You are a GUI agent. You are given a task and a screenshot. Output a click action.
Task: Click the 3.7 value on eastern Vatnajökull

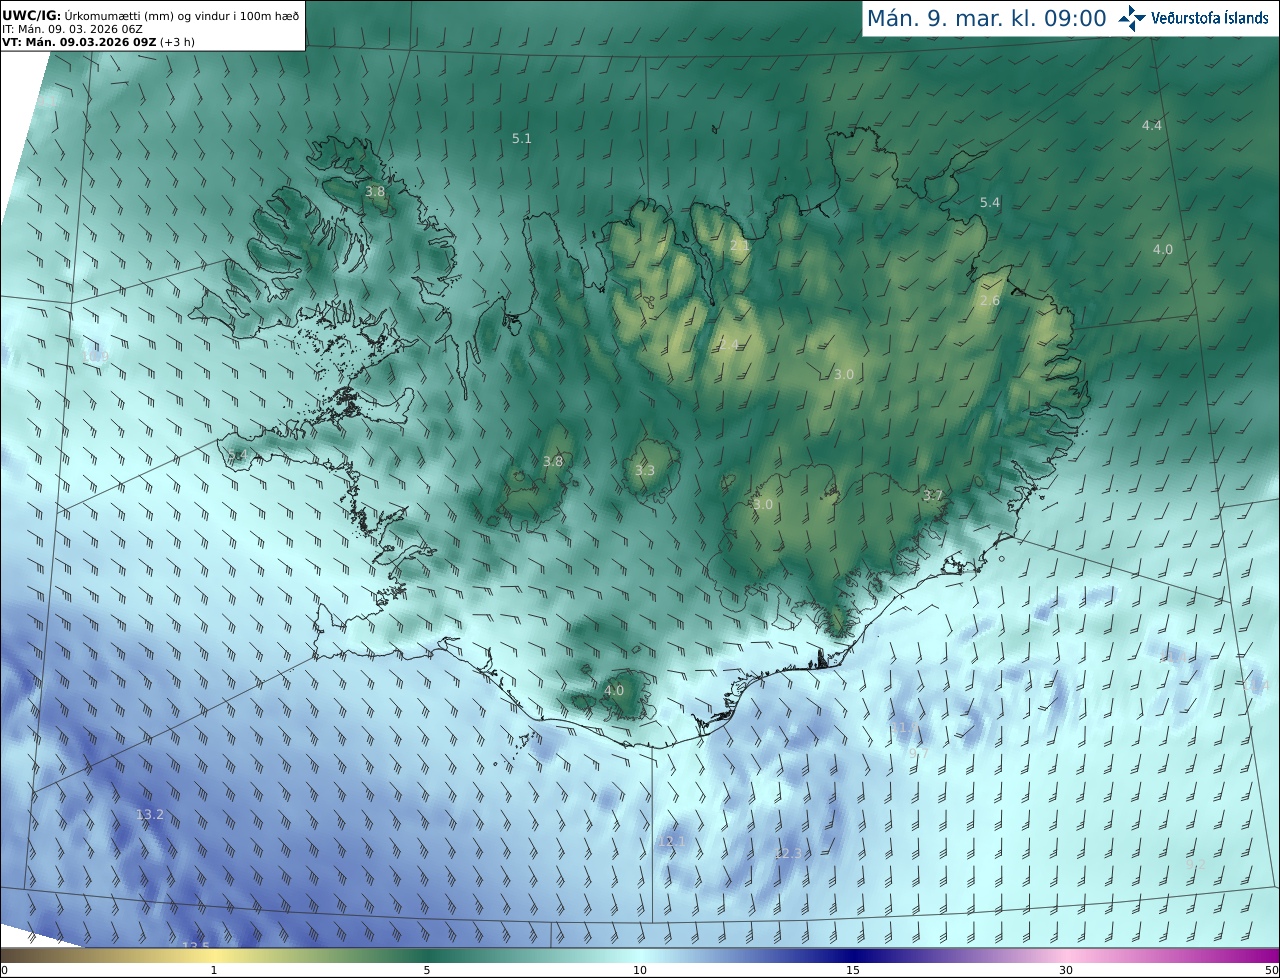tap(932, 495)
